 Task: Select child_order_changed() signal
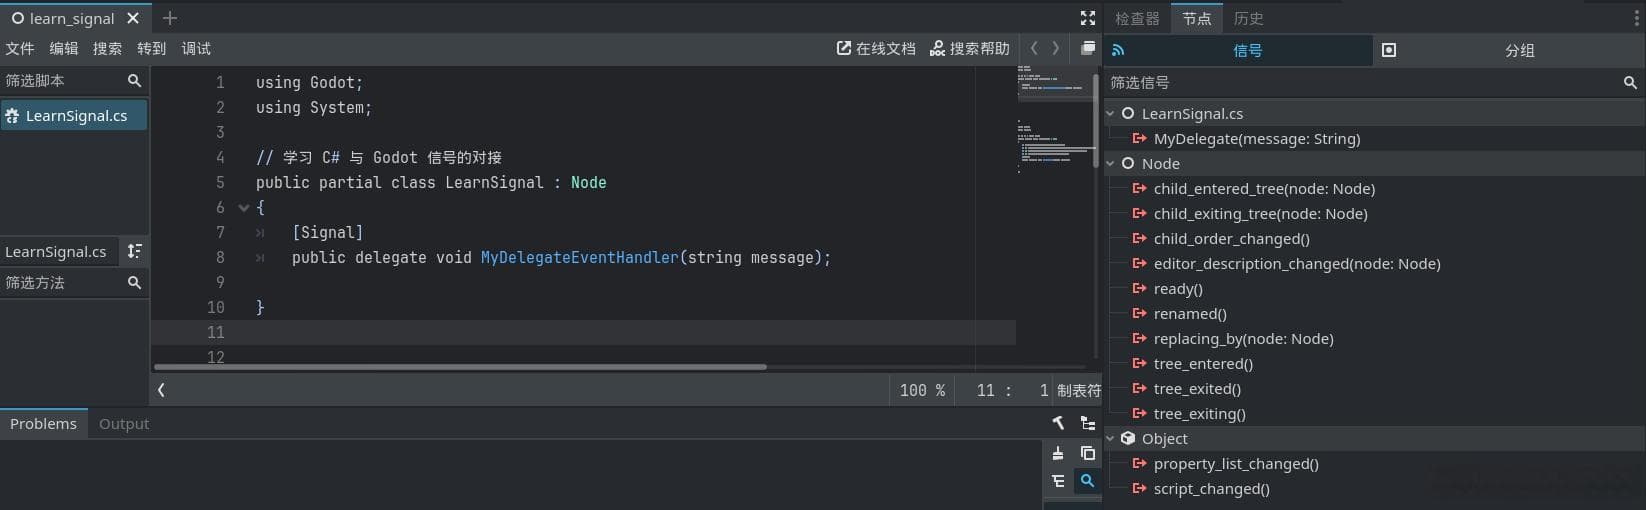coord(1231,239)
